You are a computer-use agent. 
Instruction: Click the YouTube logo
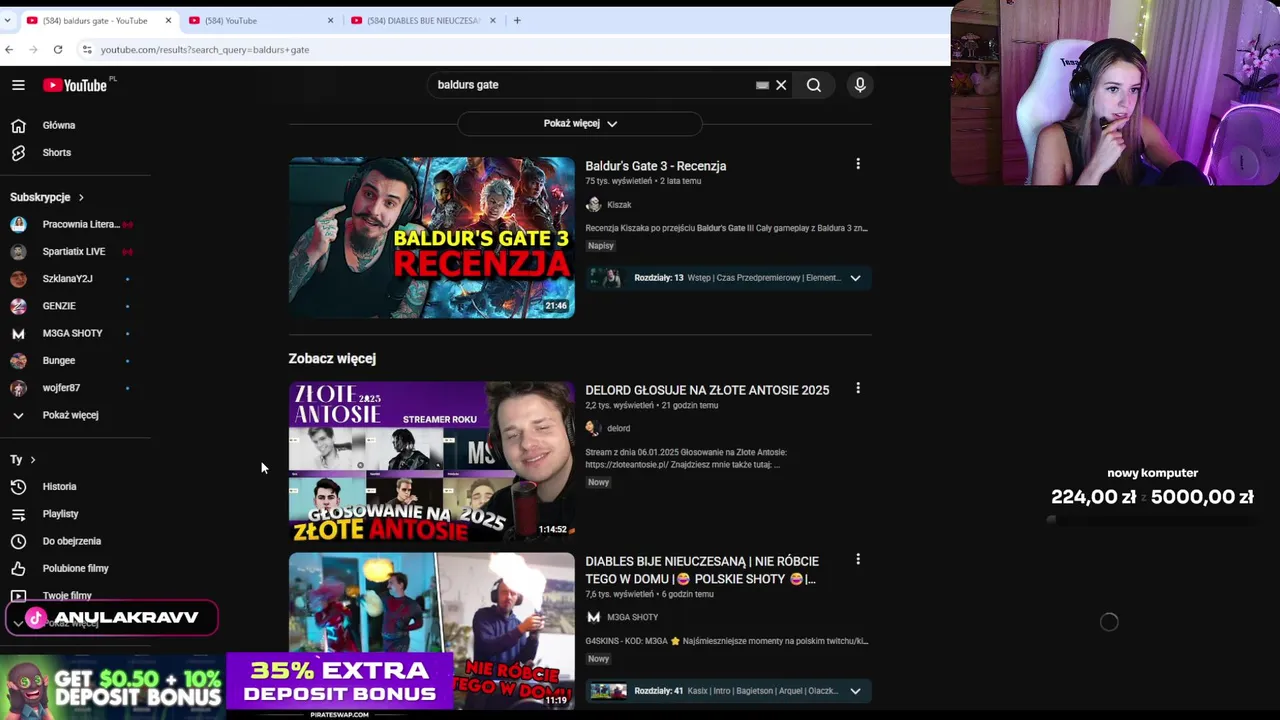(75, 86)
